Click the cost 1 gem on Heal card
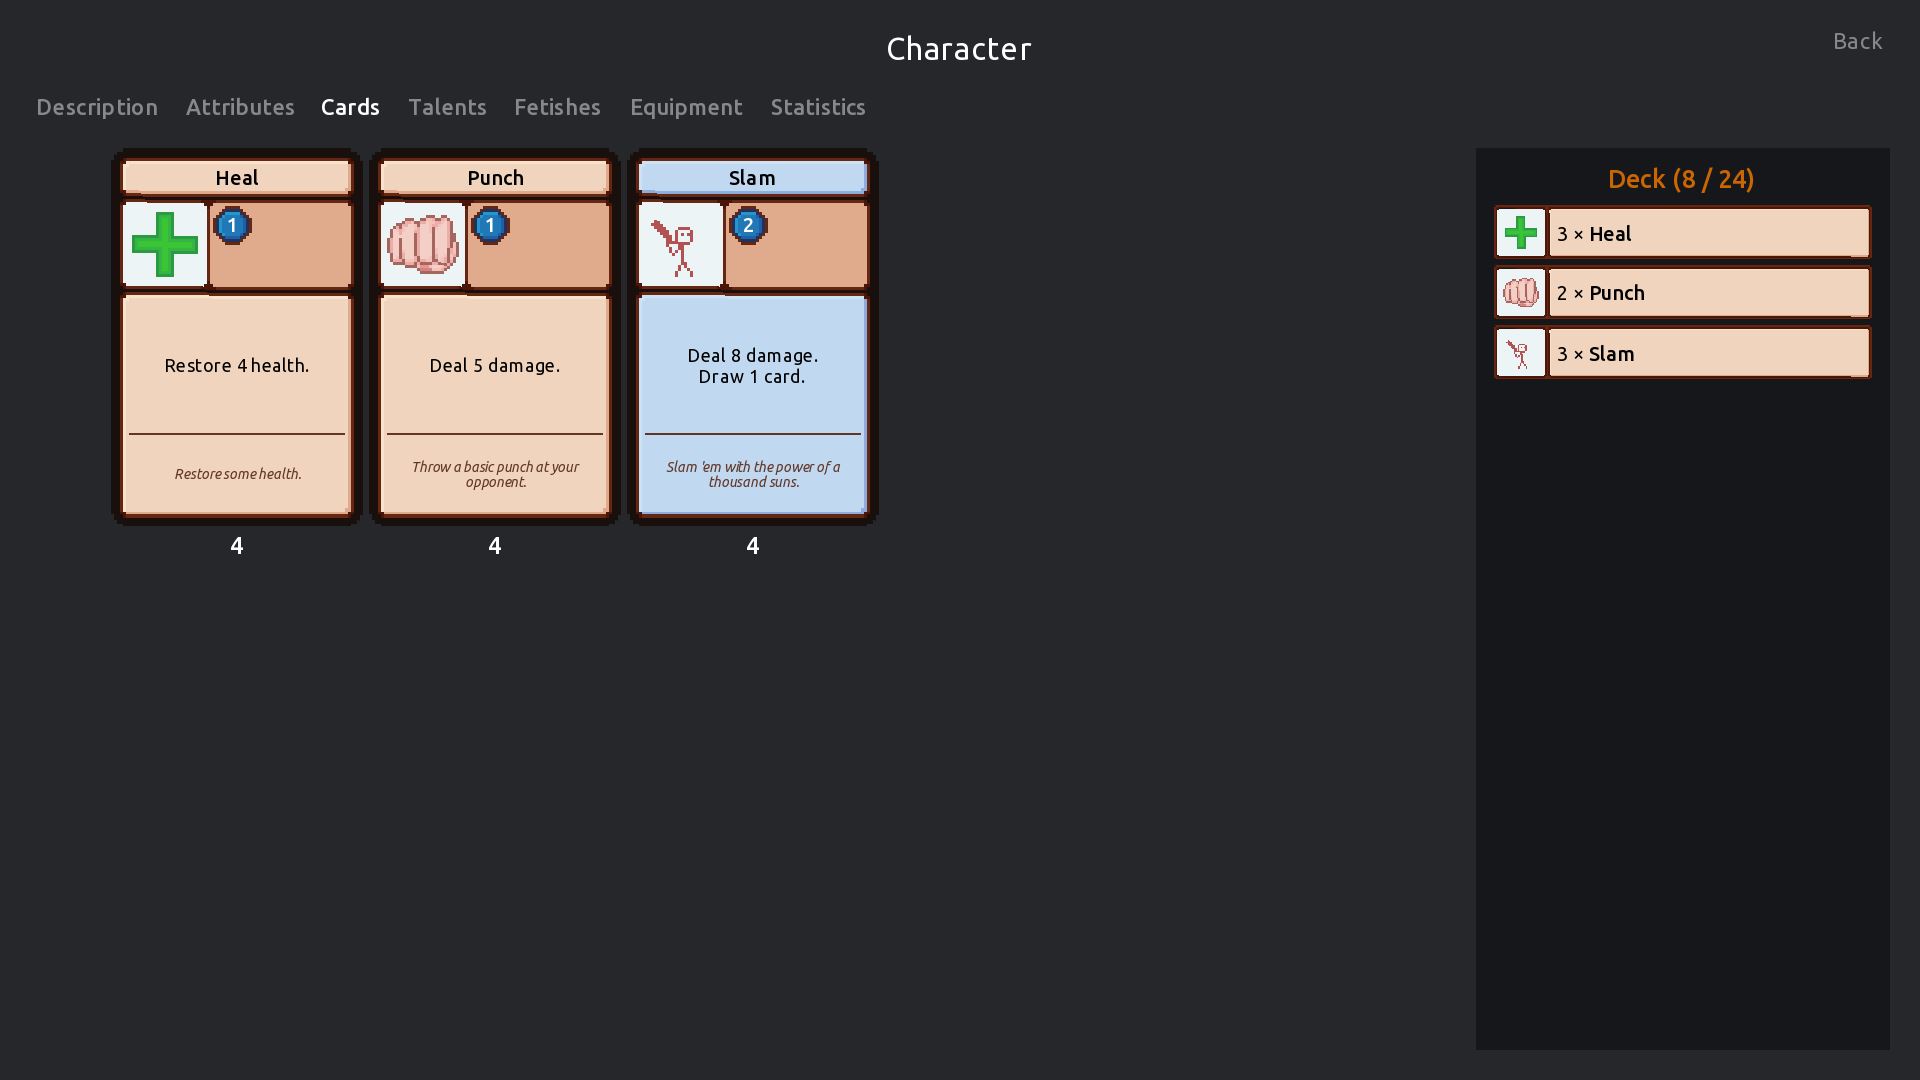The height and width of the screenshot is (1080, 1920). tap(232, 226)
